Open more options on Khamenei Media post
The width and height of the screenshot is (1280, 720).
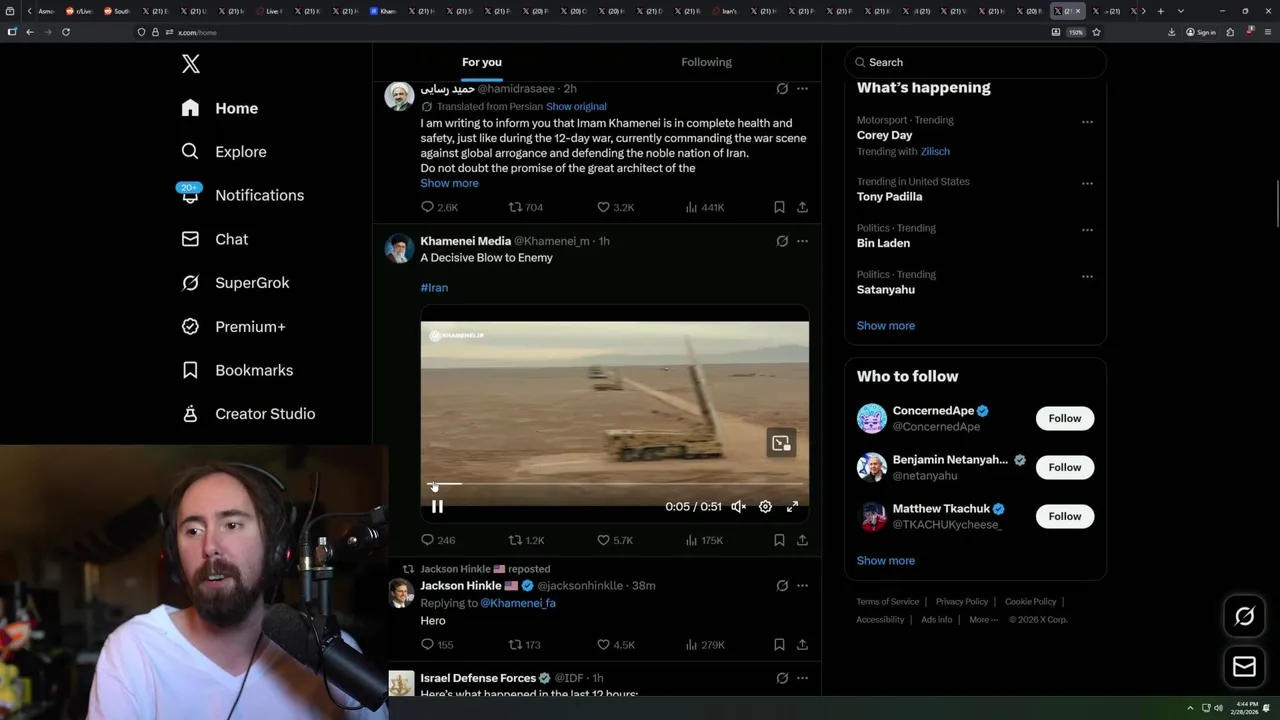point(802,241)
